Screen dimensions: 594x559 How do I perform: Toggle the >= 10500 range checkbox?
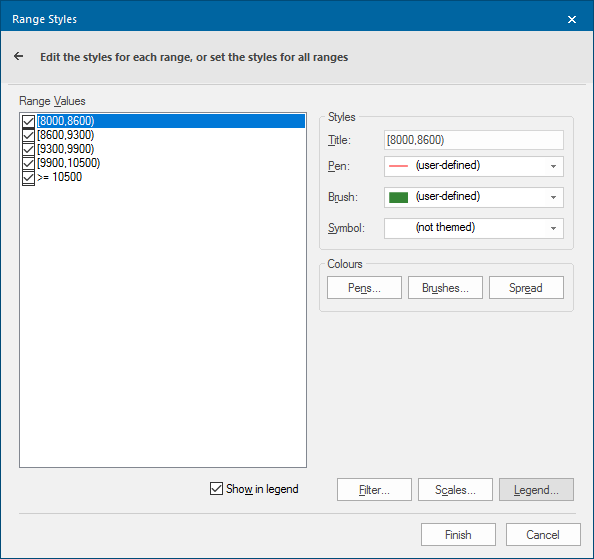28,177
